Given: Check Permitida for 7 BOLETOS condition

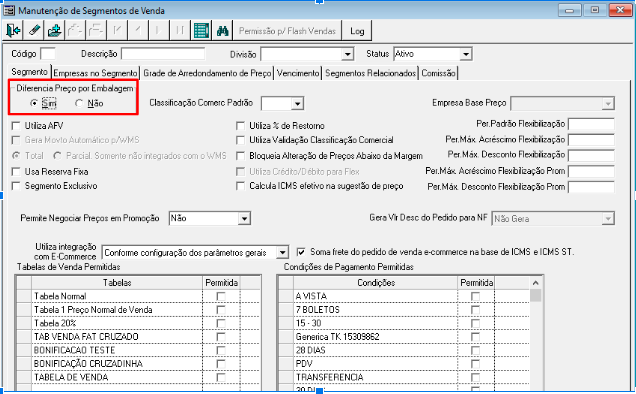Looking at the screenshot, I should tap(475, 310).
